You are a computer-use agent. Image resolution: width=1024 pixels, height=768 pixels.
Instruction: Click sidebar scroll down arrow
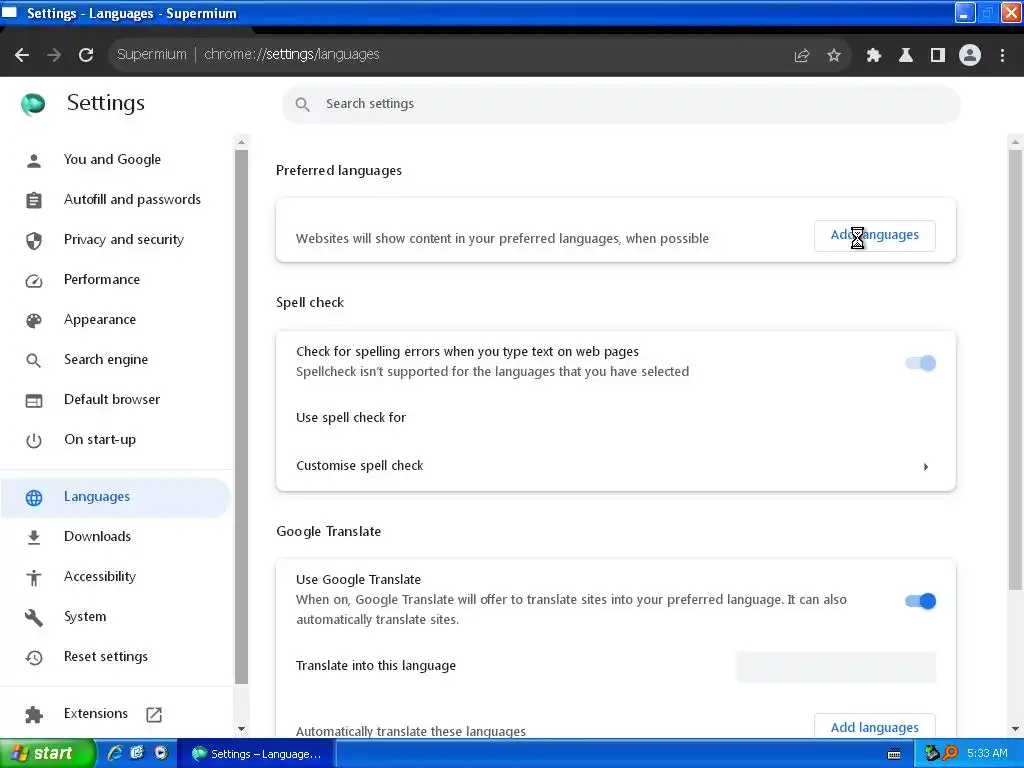(x=241, y=729)
